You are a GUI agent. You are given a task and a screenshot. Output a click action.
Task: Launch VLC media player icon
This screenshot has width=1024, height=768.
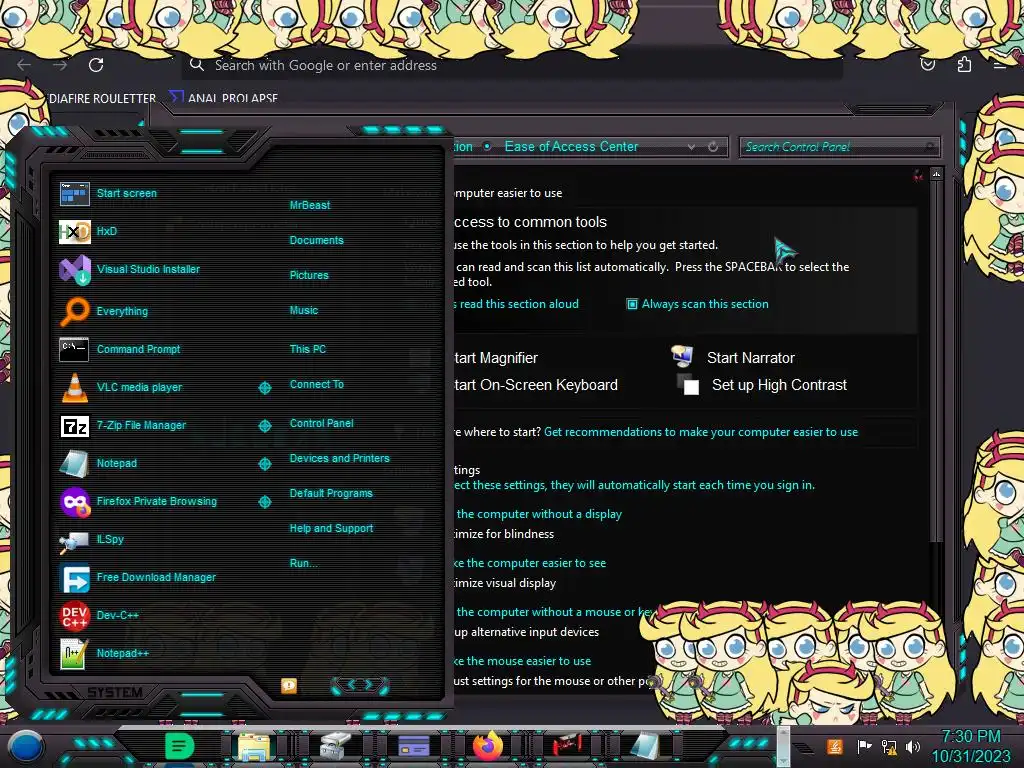(74, 387)
